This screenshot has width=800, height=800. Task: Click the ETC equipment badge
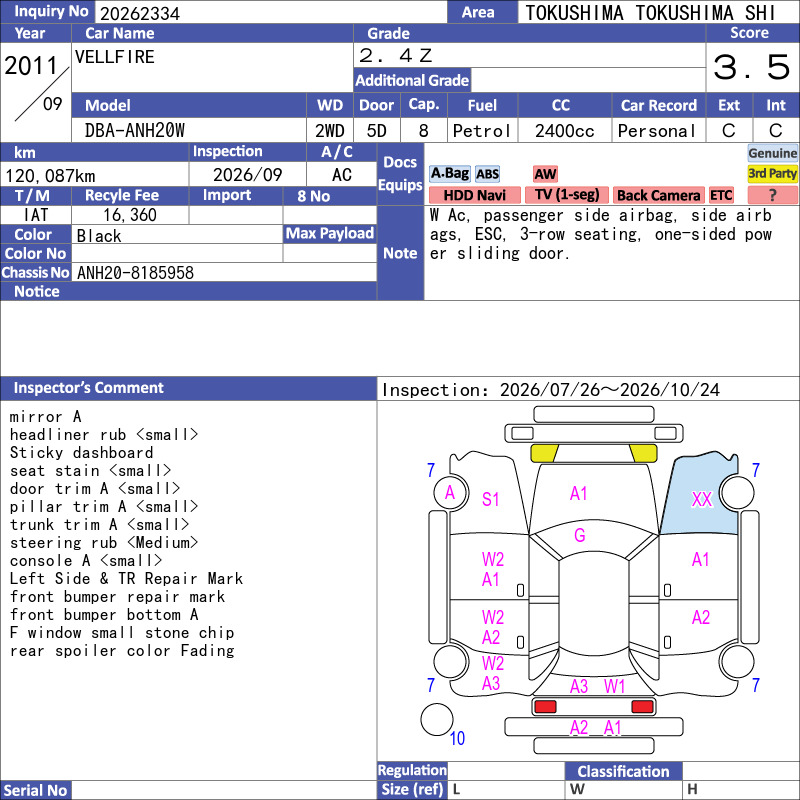click(x=721, y=195)
